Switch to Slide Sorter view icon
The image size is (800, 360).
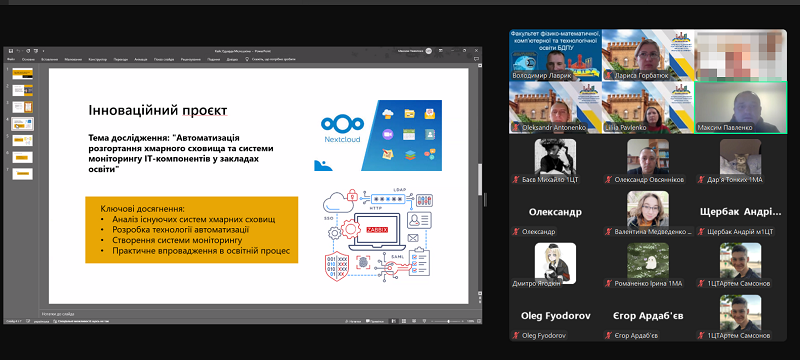(404, 321)
